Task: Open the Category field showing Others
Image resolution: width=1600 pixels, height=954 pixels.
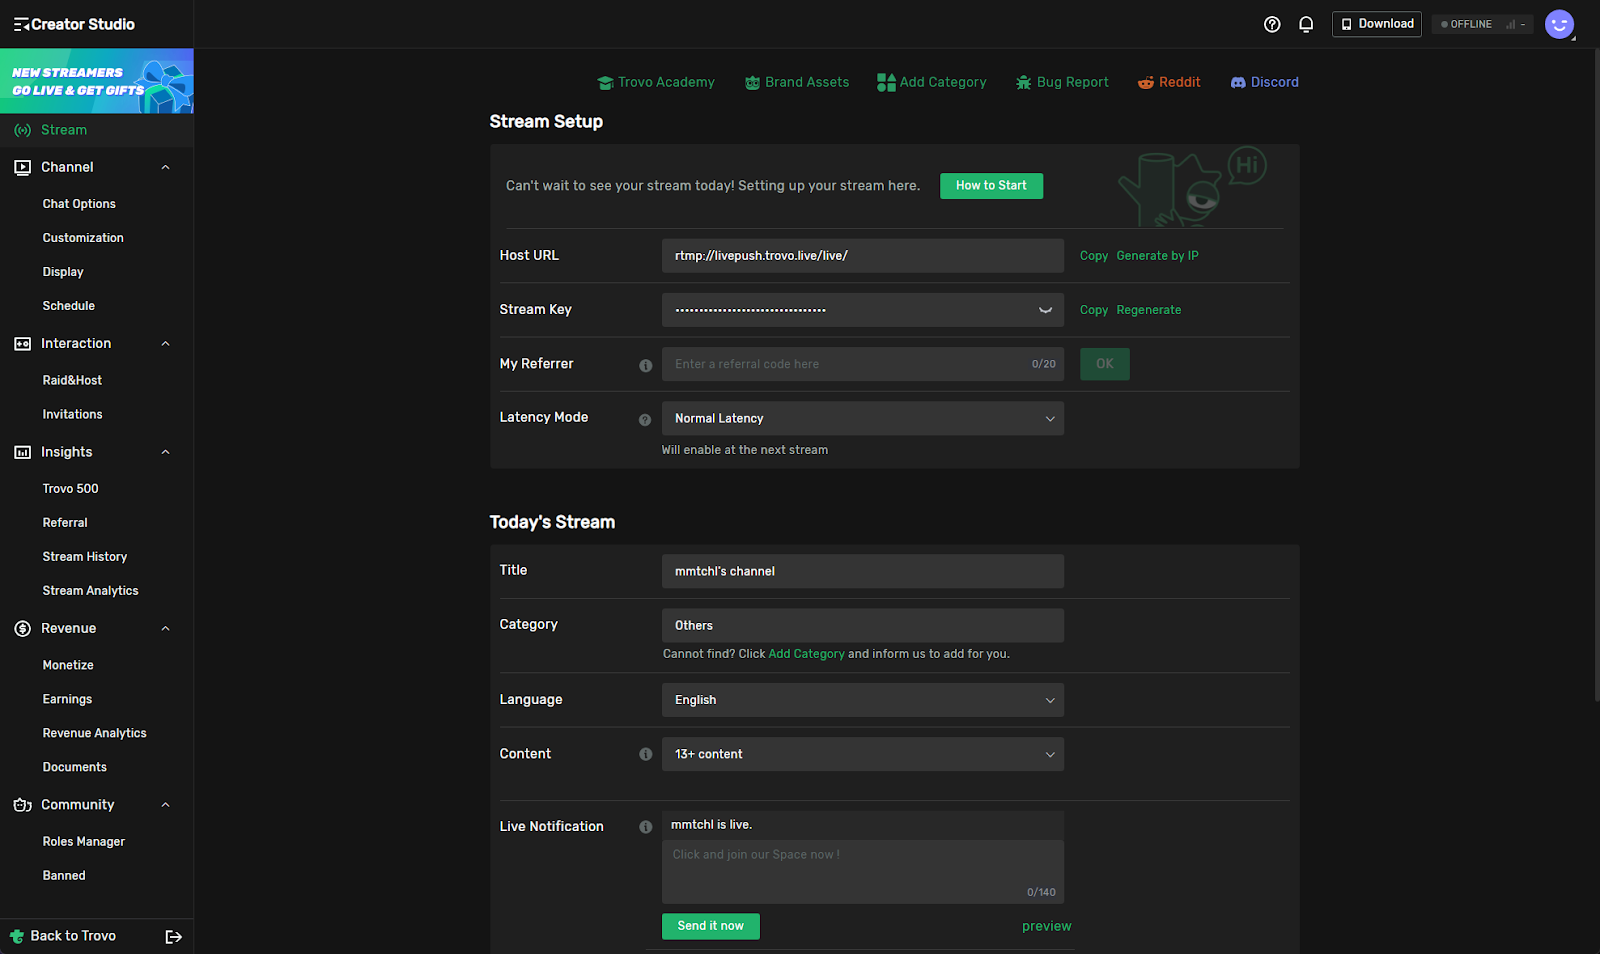Action: tap(863, 625)
